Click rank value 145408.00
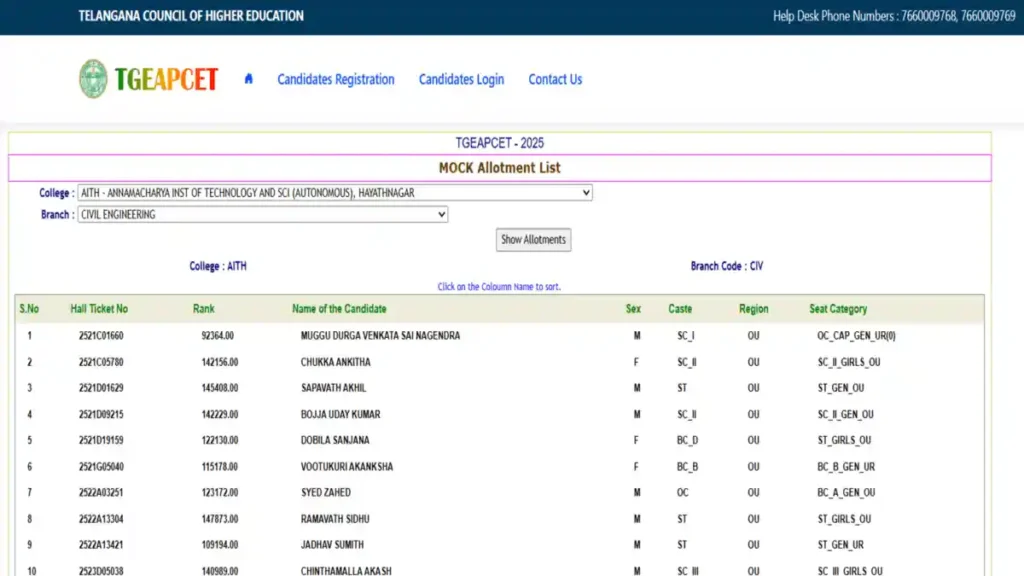 coord(219,388)
